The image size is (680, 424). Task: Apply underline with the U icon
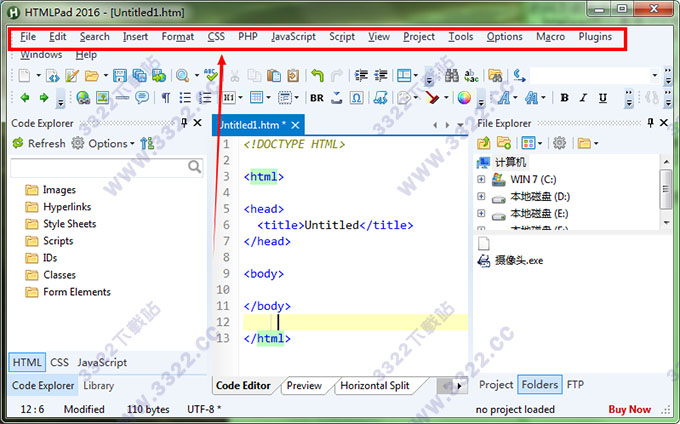(603, 98)
